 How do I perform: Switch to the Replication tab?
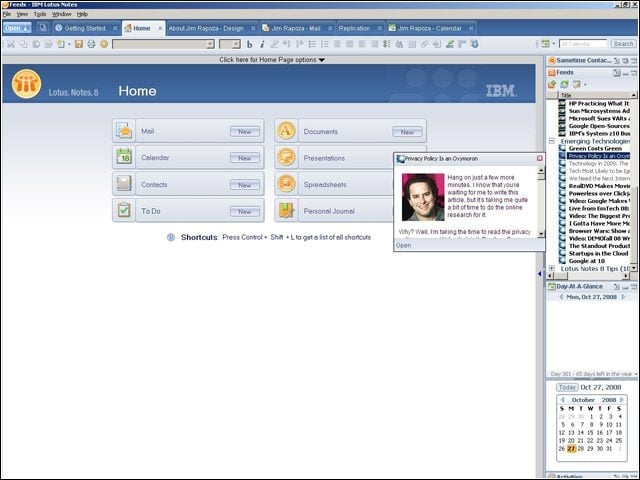[x=354, y=28]
